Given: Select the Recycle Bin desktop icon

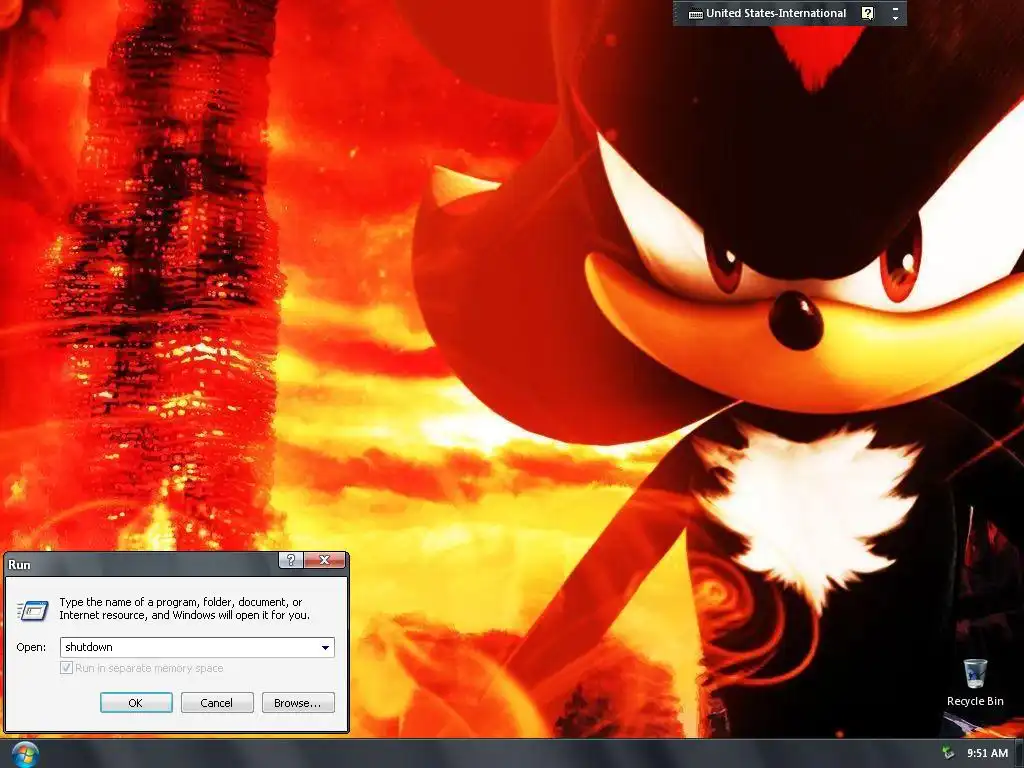Looking at the screenshot, I should tap(975, 682).
